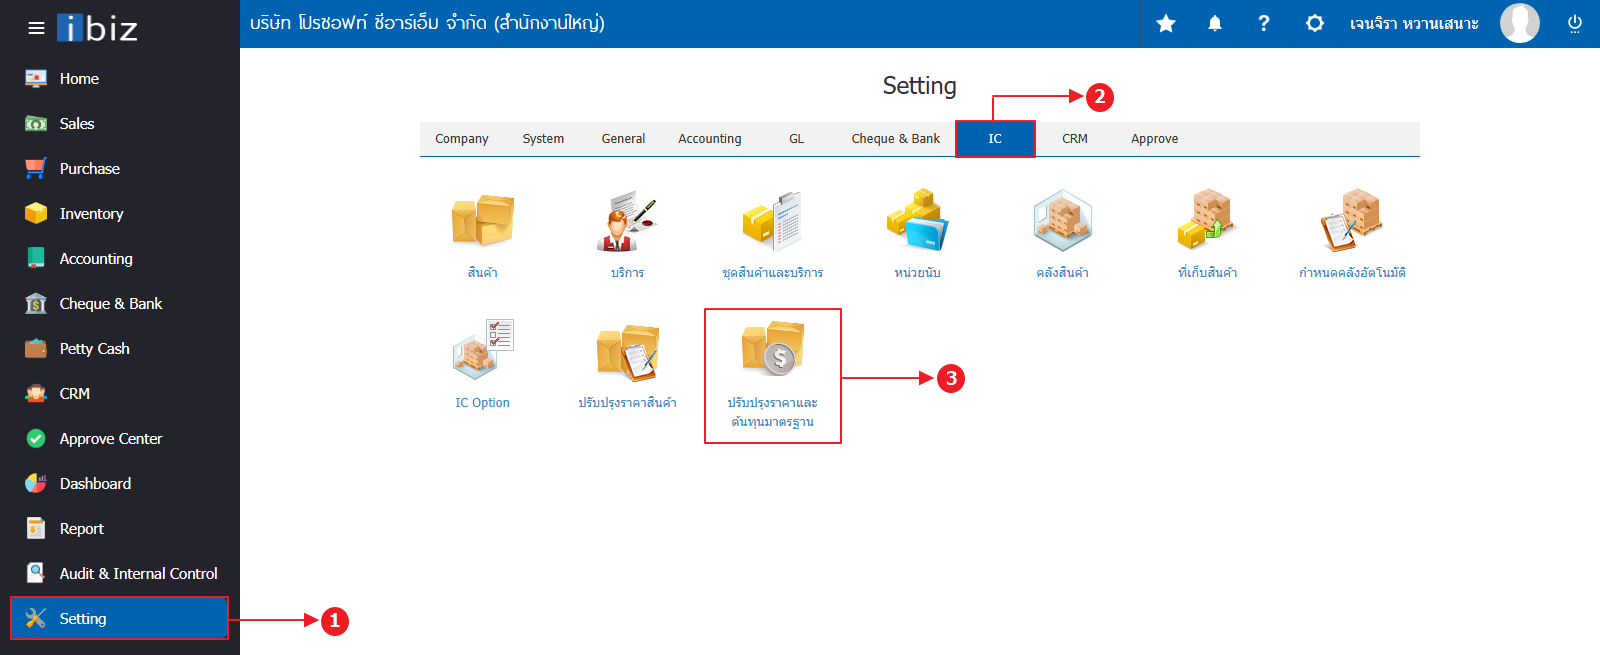Click the power logout button
Image resolution: width=1600 pixels, height=655 pixels.
pyautogui.click(x=1574, y=24)
